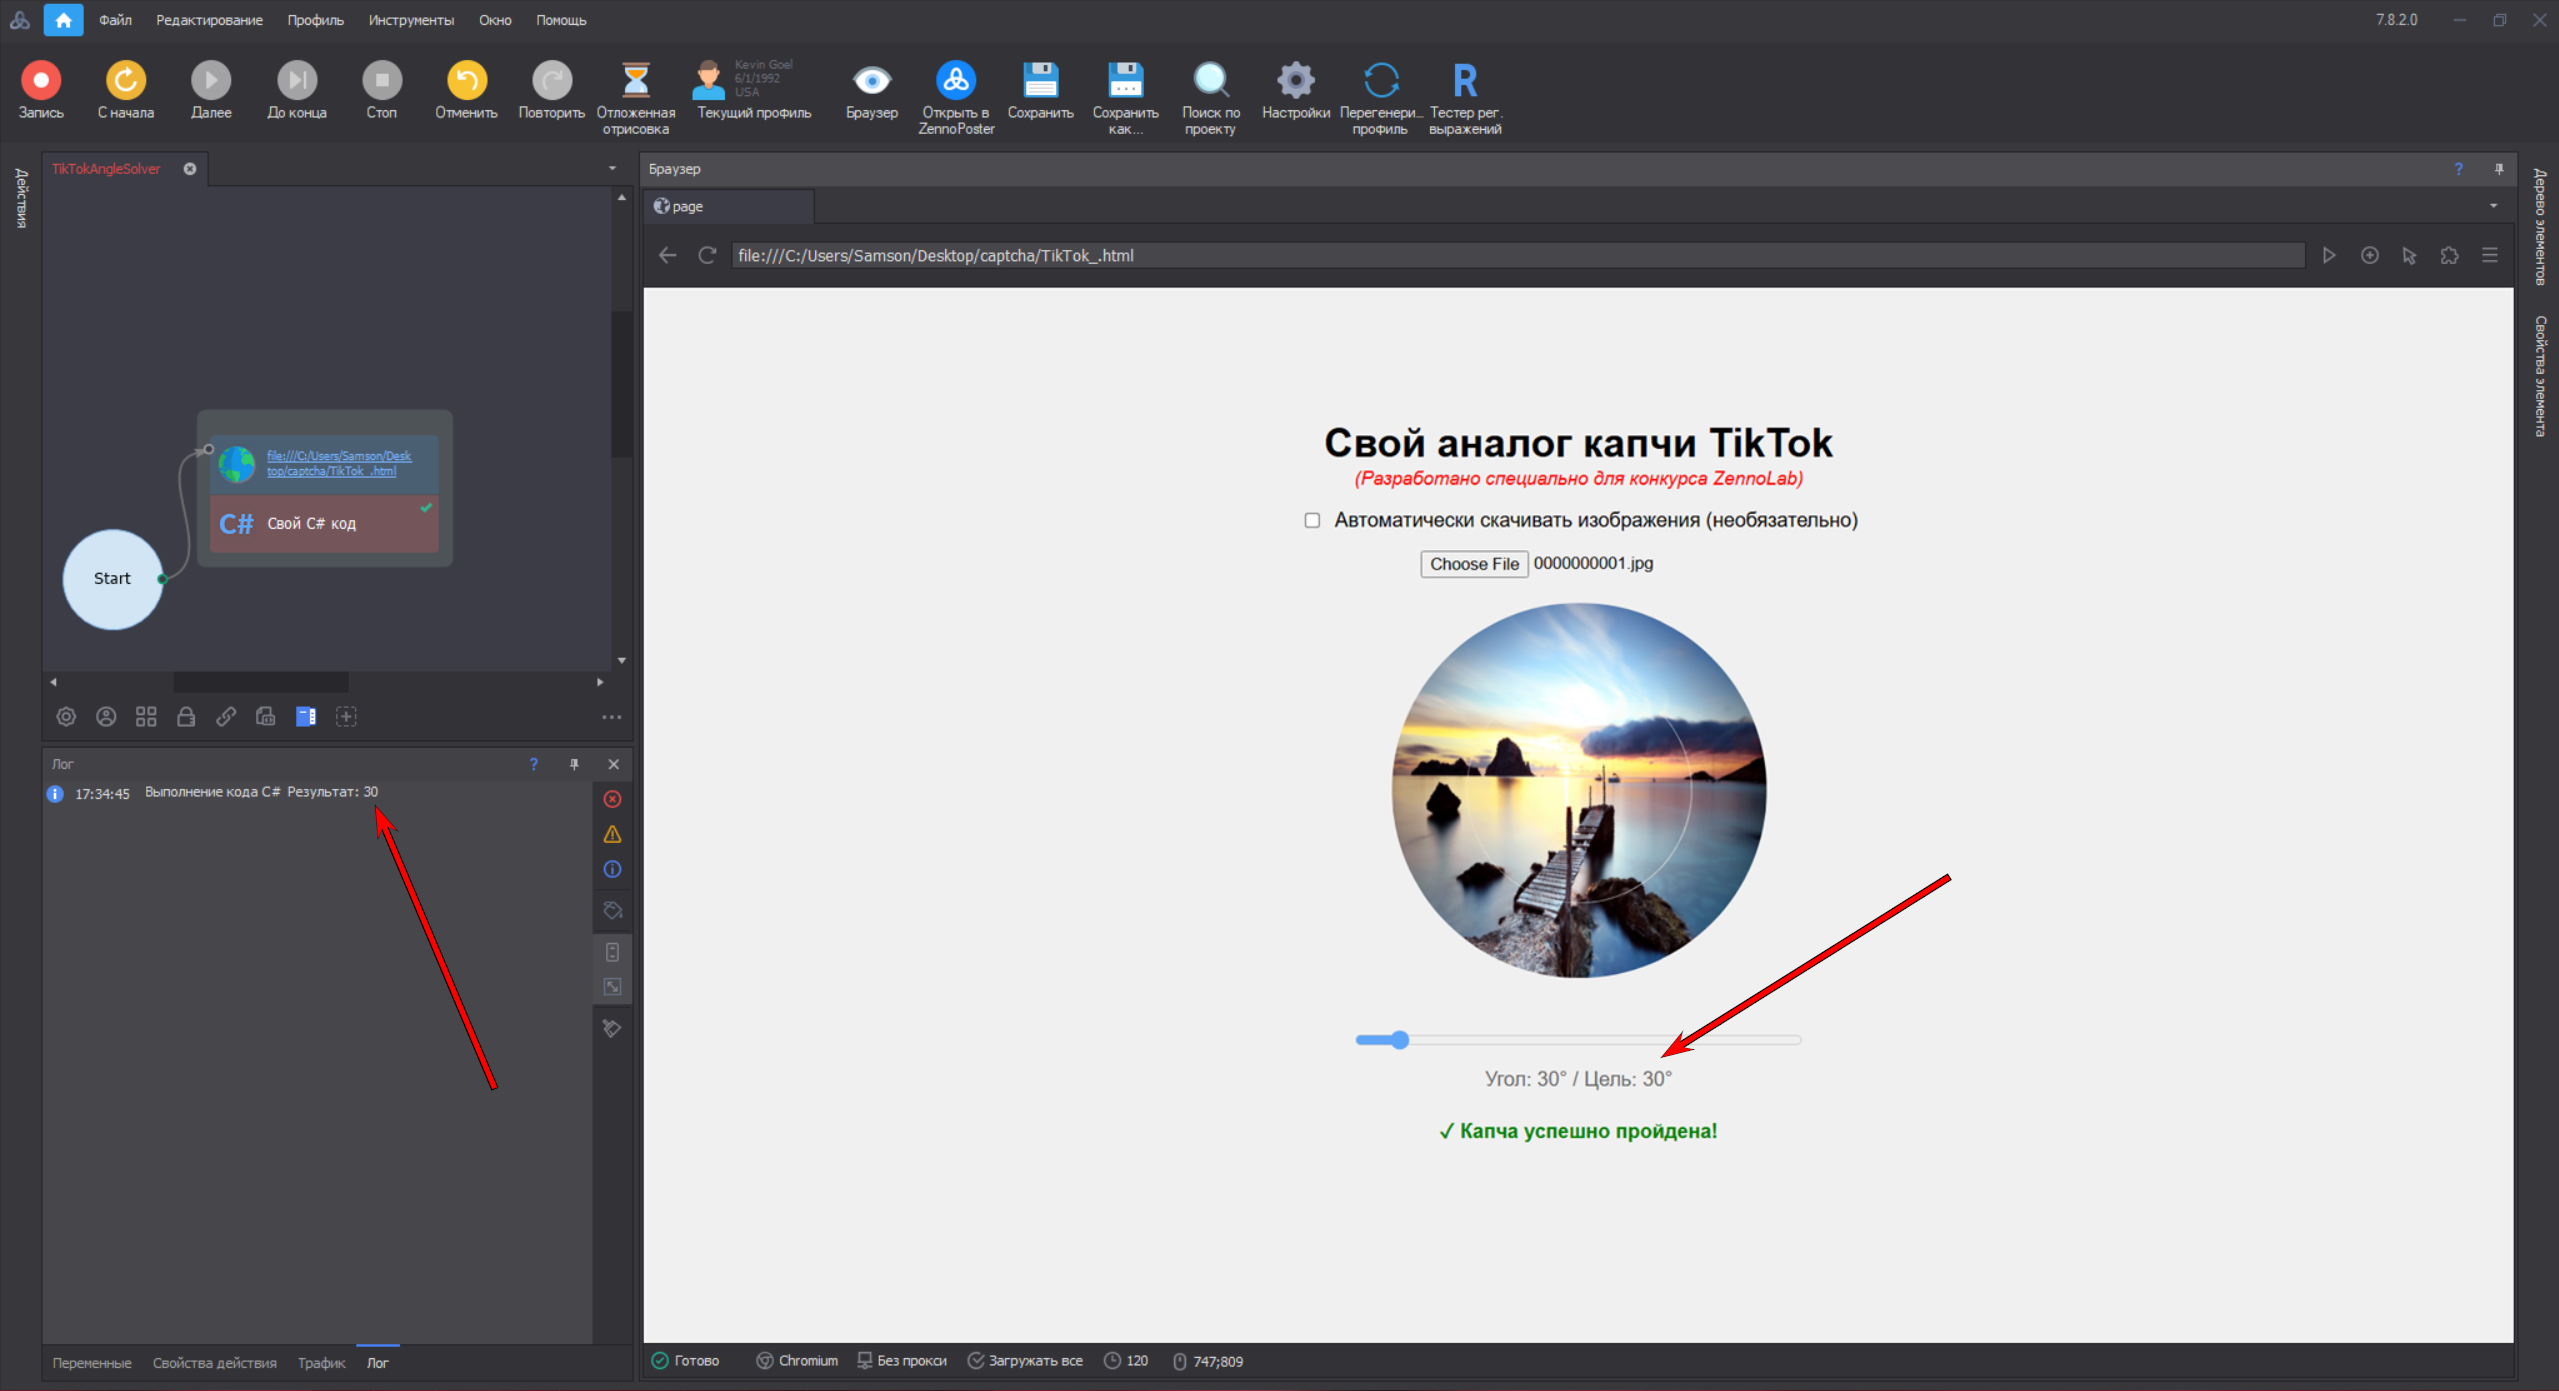Toggle error filter in log panel

[x=613, y=799]
